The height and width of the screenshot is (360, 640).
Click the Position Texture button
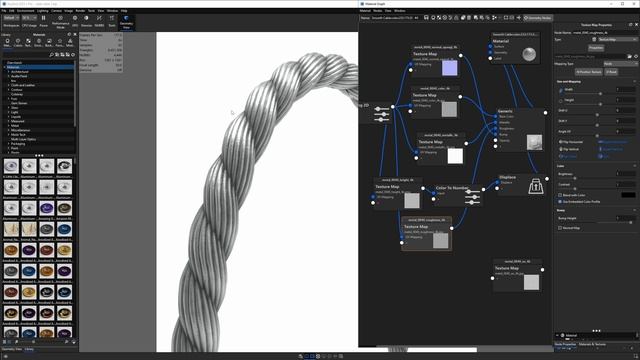coord(589,72)
